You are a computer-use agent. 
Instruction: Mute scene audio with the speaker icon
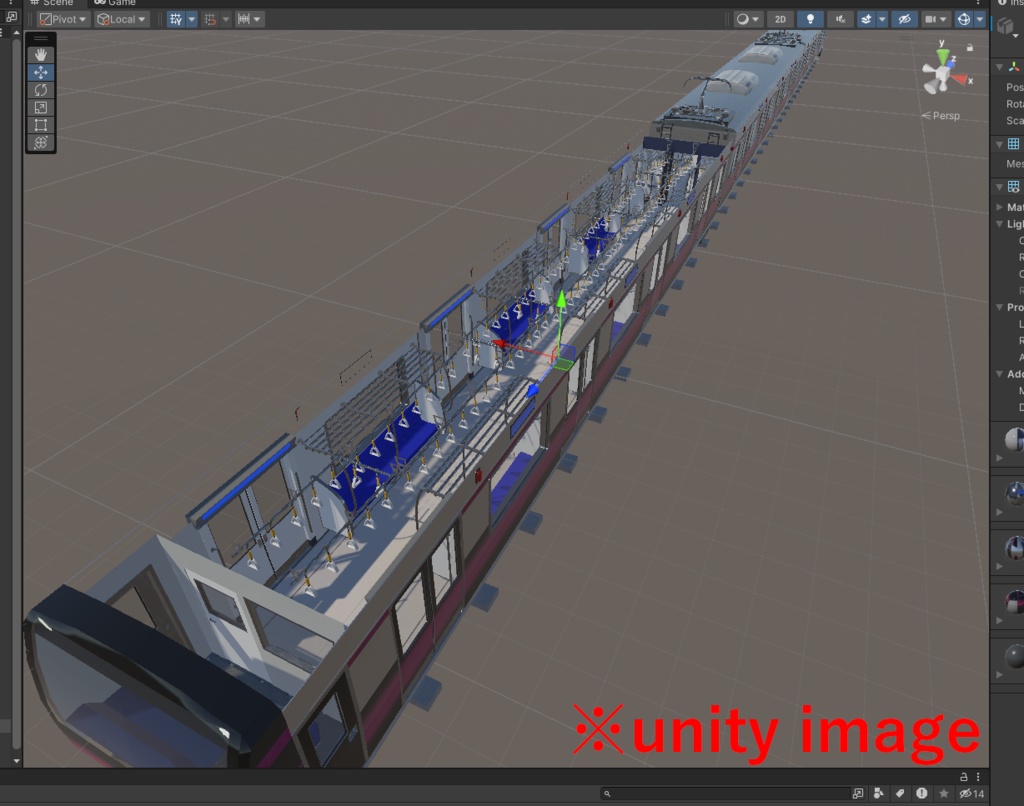[840, 18]
